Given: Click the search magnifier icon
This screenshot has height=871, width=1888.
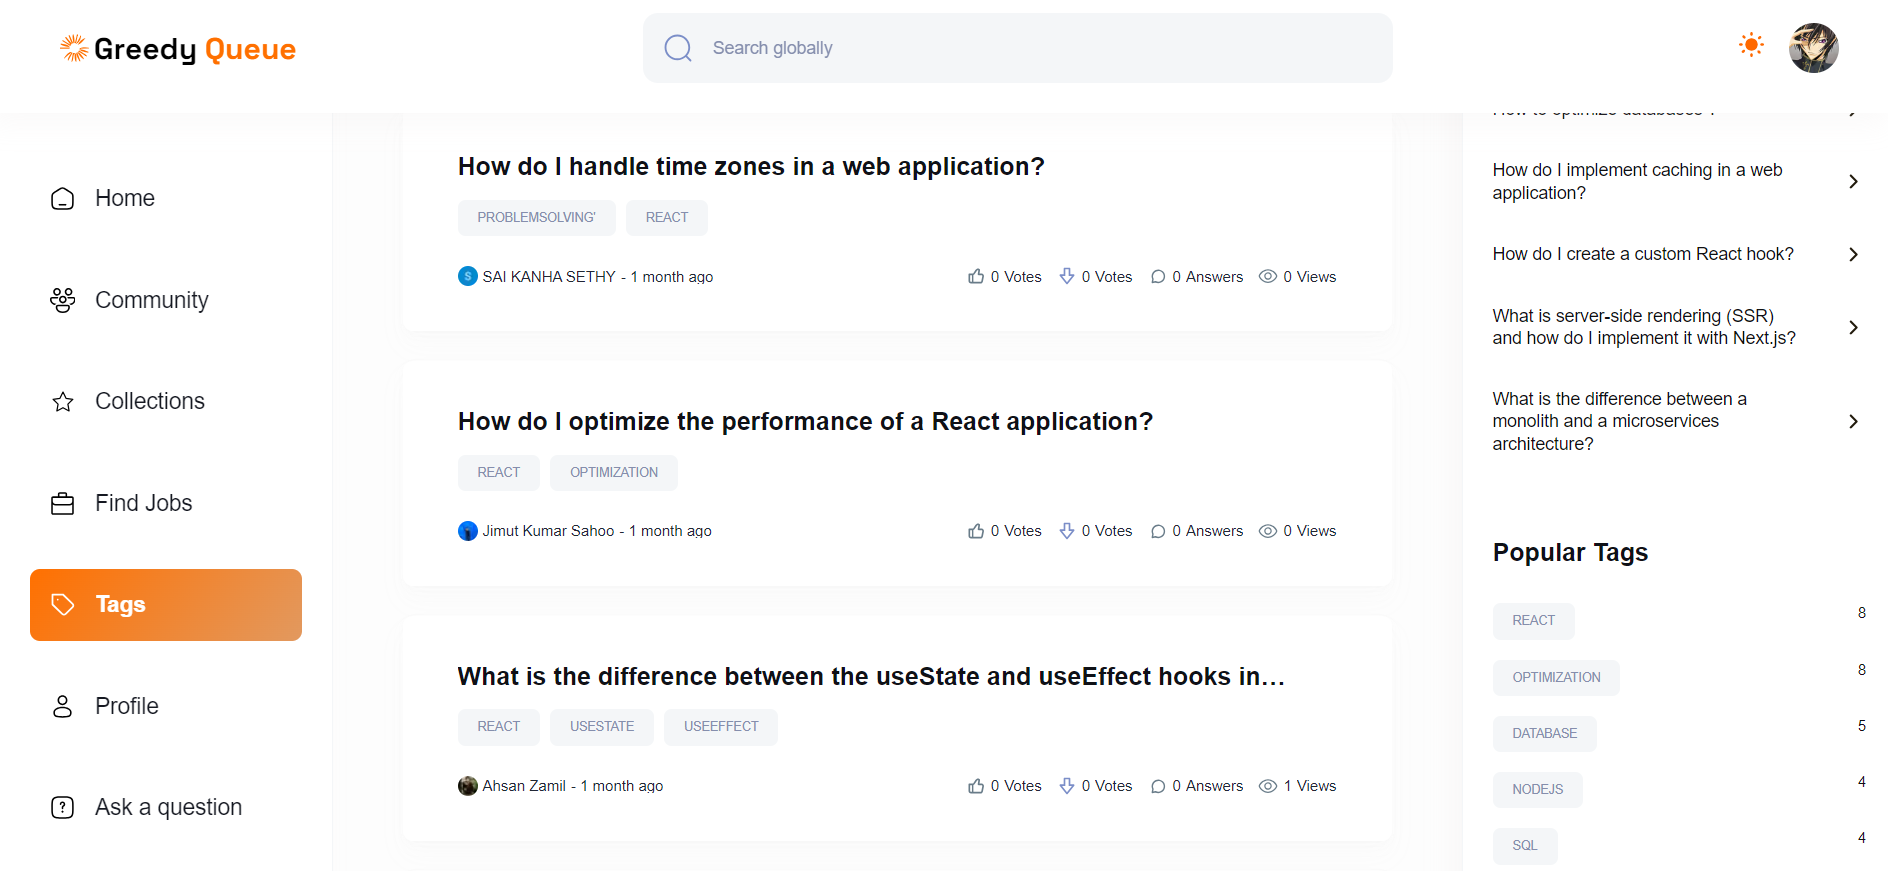Looking at the screenshot, I should pos(678,48).
